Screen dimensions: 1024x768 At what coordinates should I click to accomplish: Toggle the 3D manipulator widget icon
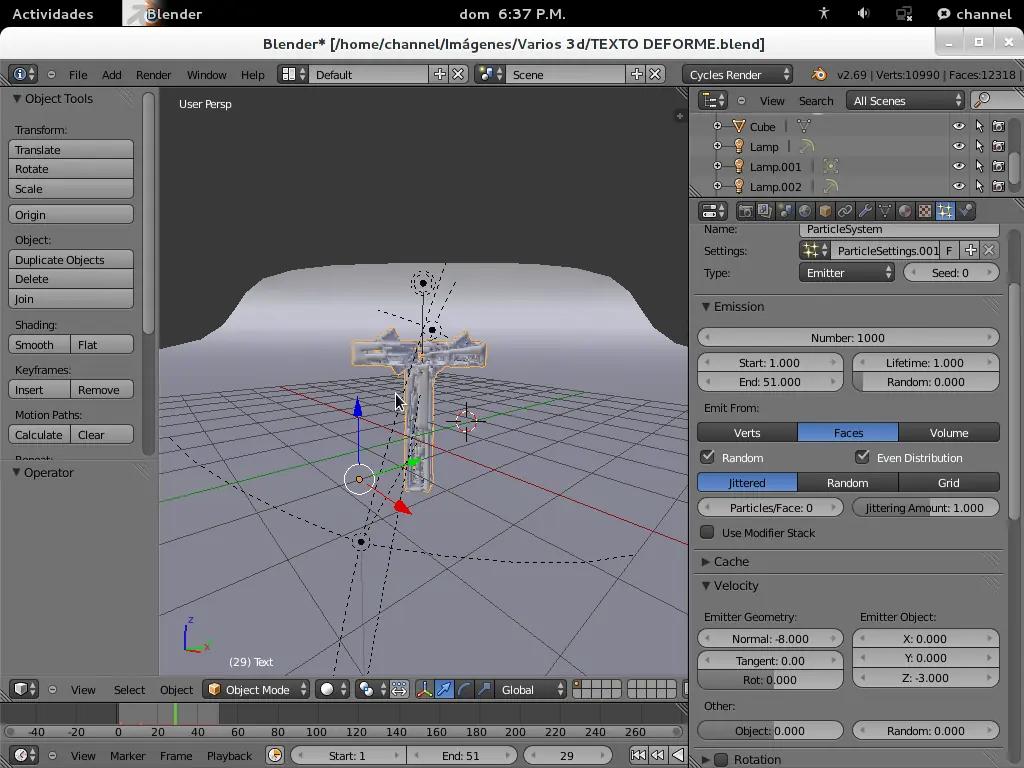pos(424,690)
